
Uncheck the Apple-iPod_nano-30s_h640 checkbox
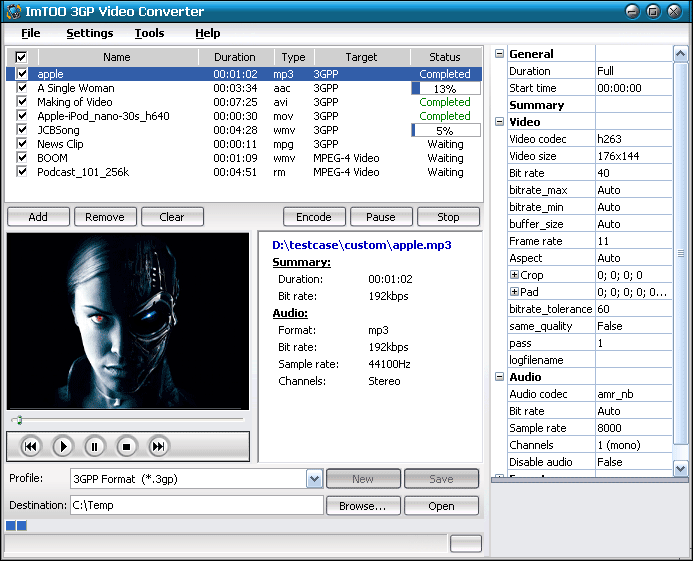point(22,116)
